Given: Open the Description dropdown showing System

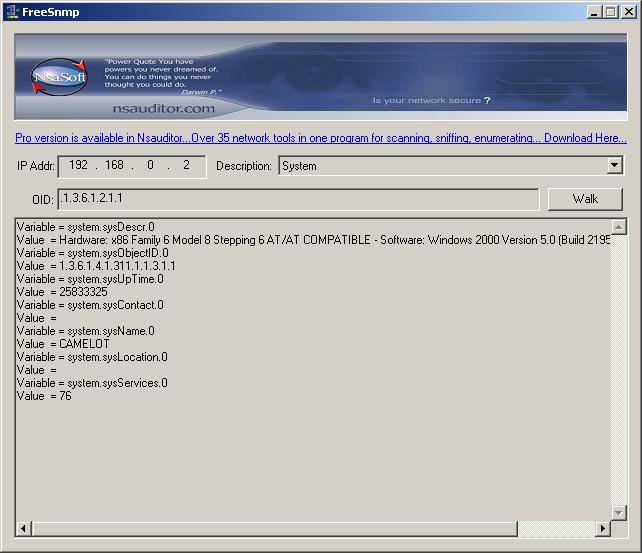Looking at the screenshot, I should coord(451,166).
